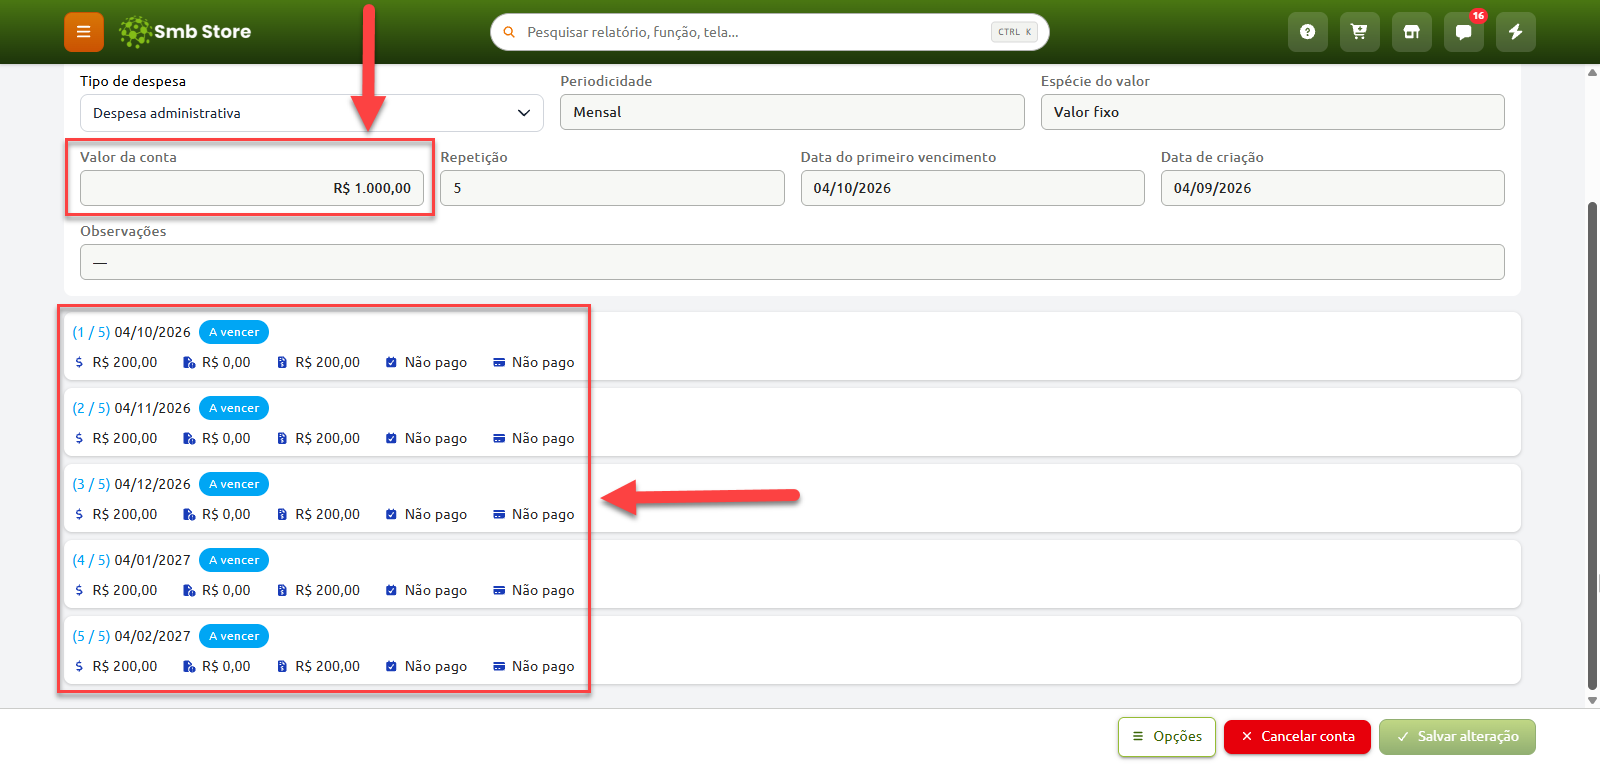Click the 04/01/2027 due date
The image size is (1600, 765).
click(x=152, y=560)
